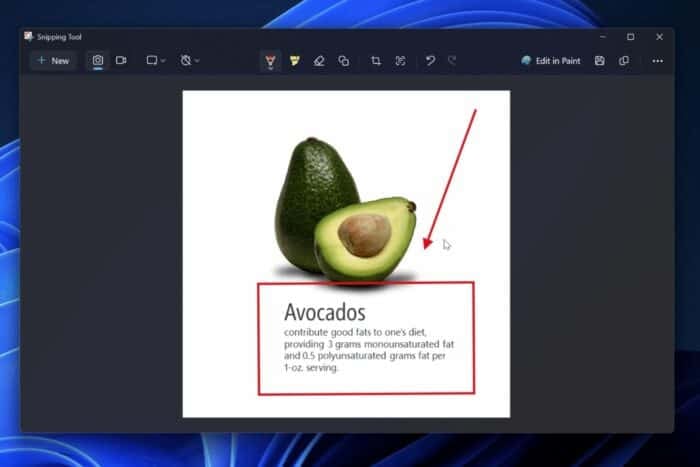Open the See more three-dots menu
This screenshot has width=700, height=467.
(657, 61)
